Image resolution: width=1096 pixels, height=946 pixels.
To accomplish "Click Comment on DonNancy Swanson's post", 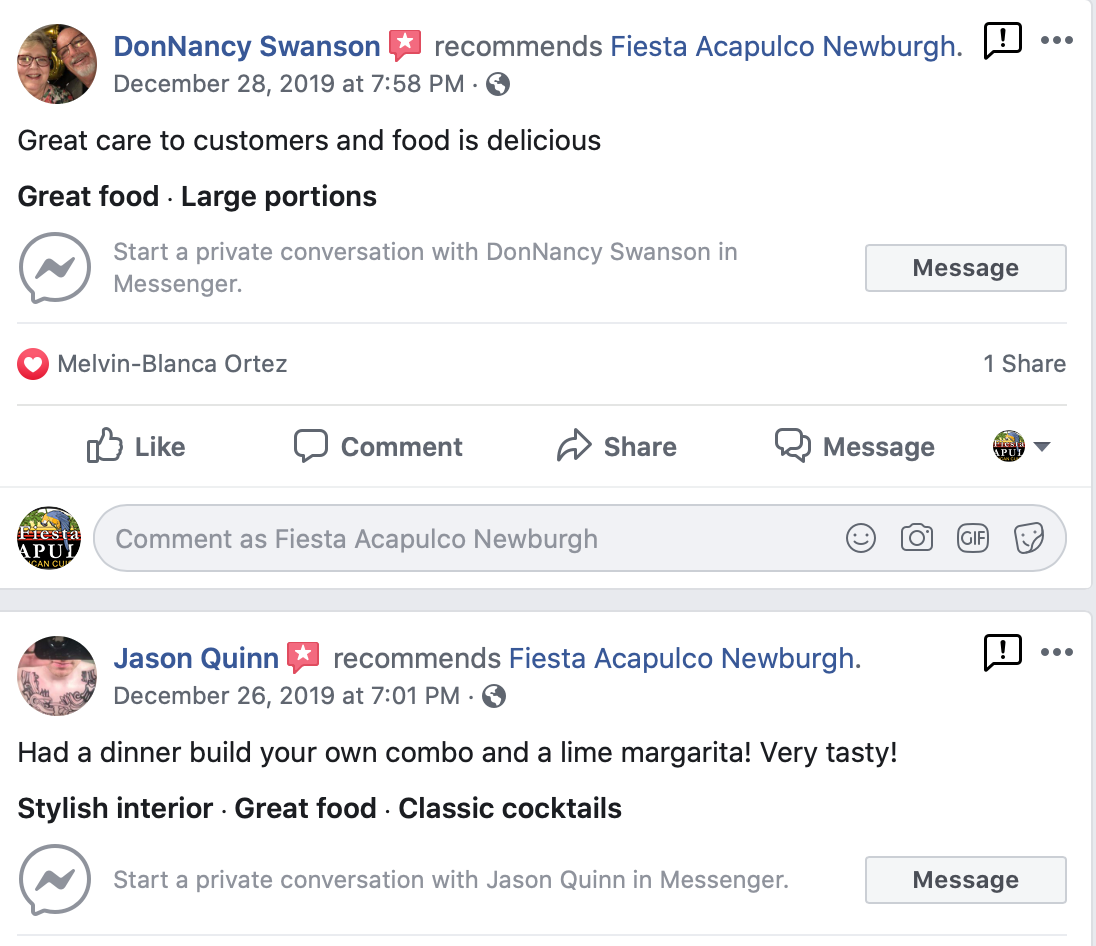I will click(378, 447).
